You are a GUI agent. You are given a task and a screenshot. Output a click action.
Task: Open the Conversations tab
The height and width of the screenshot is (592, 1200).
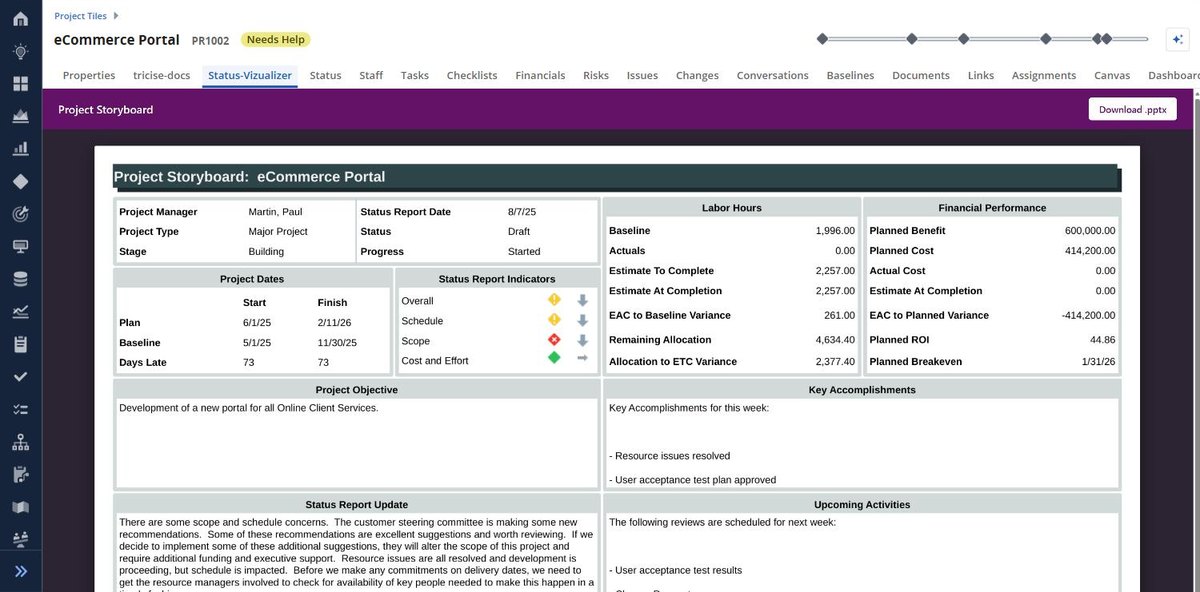point(772,75)
